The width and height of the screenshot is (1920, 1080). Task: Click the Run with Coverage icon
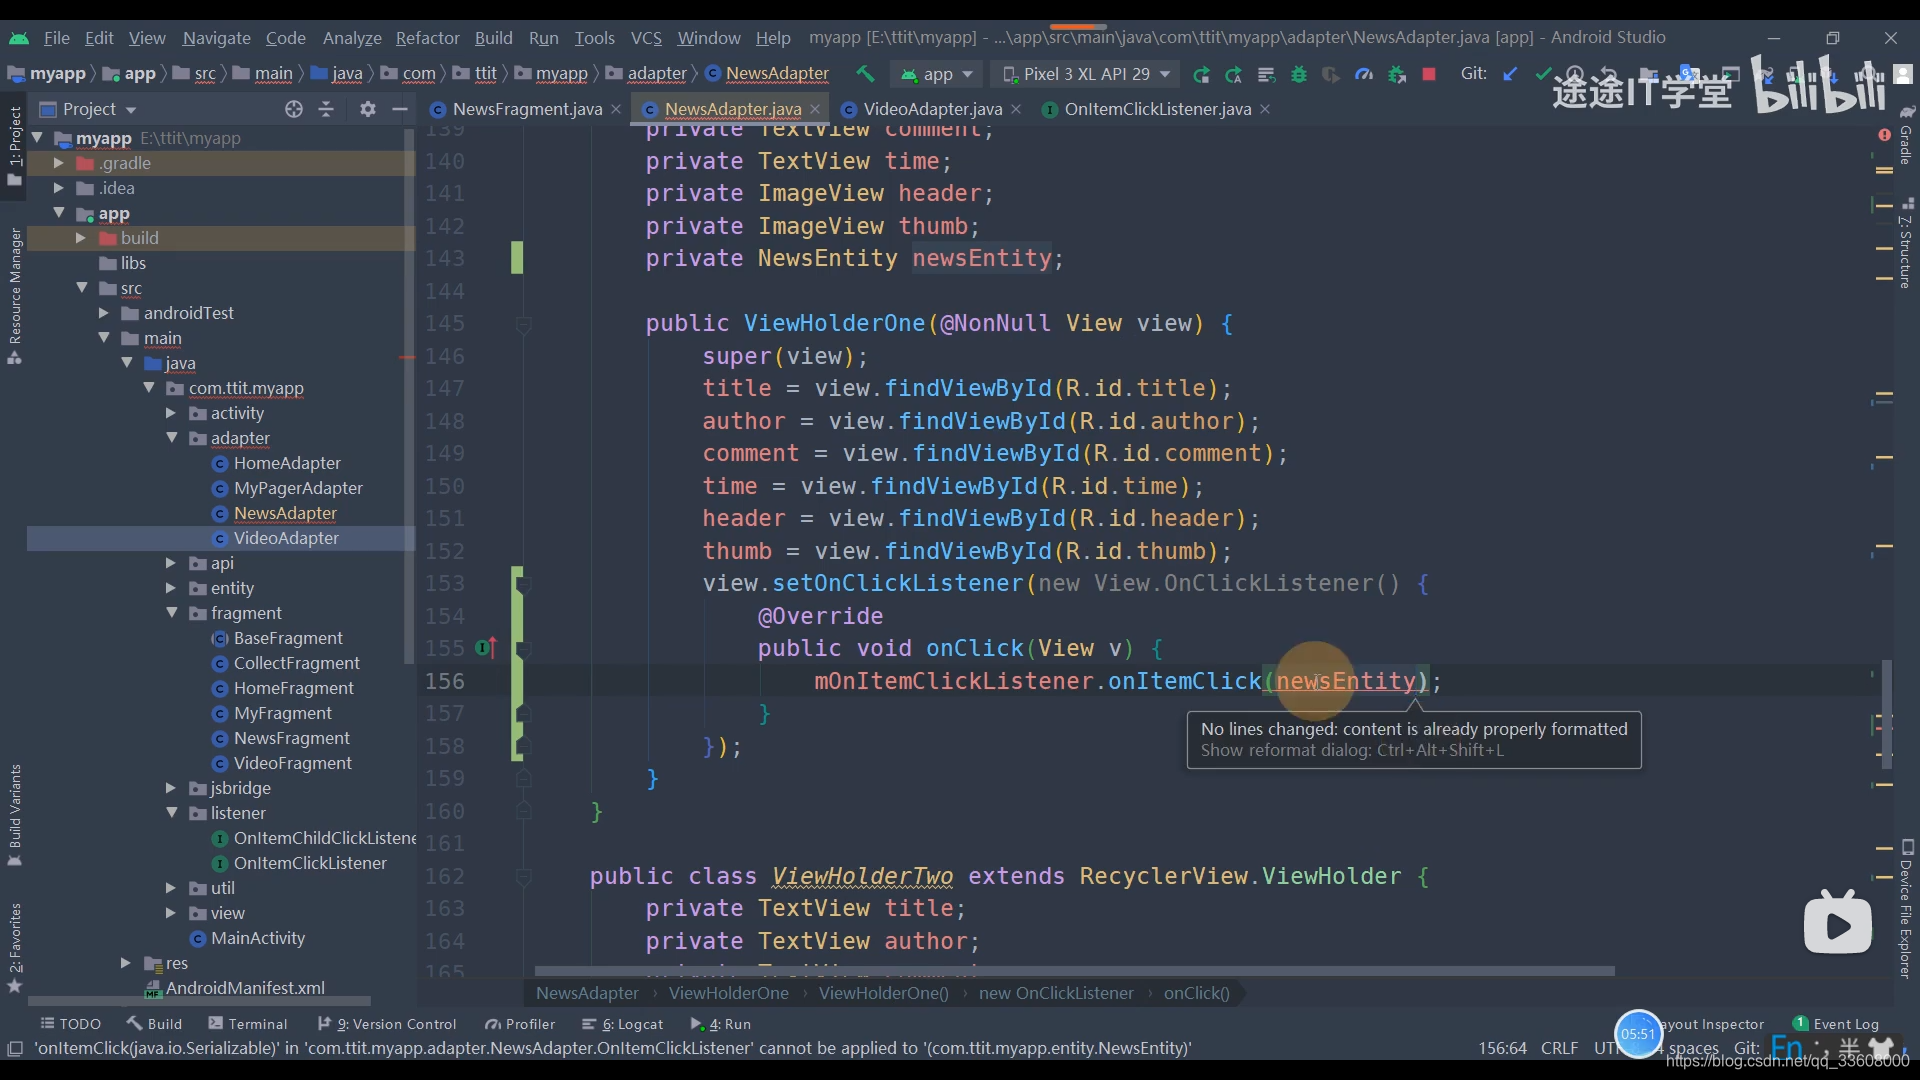1330,74
